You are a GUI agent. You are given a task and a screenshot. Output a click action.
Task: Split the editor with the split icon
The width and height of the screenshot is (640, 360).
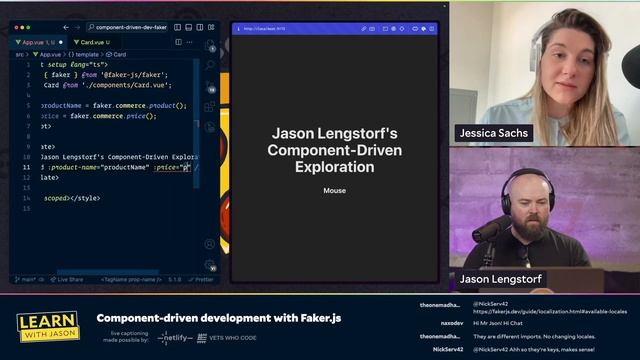(178, 42)
